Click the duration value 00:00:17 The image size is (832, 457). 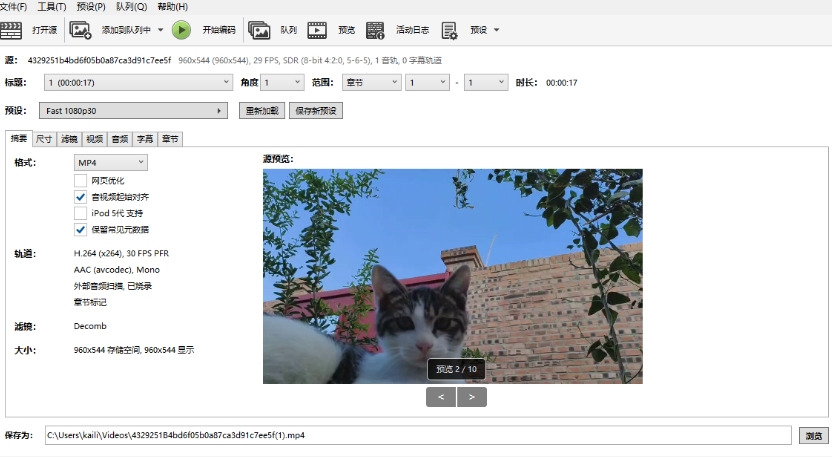(x=561, y=83)
